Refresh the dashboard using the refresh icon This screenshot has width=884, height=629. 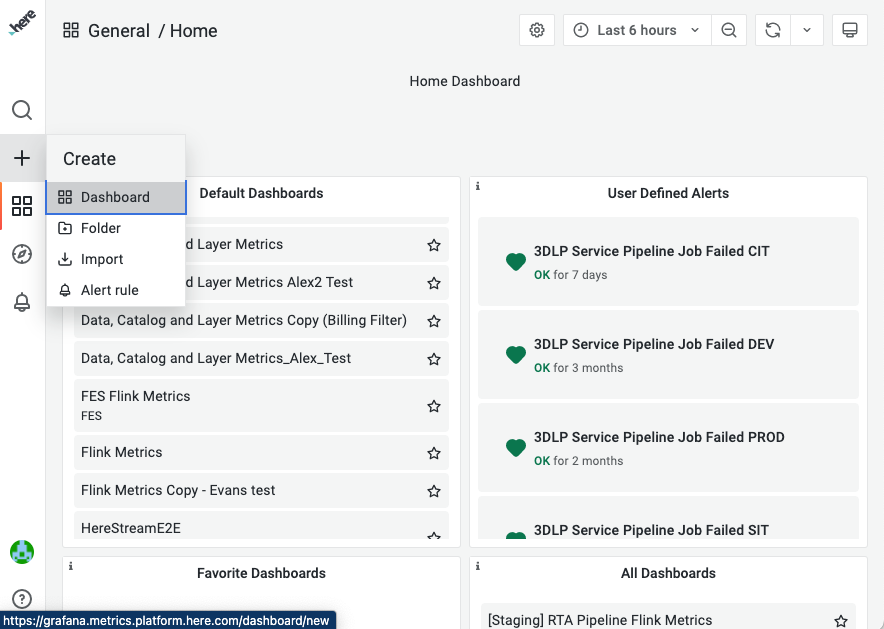click(x=771, y=30)
